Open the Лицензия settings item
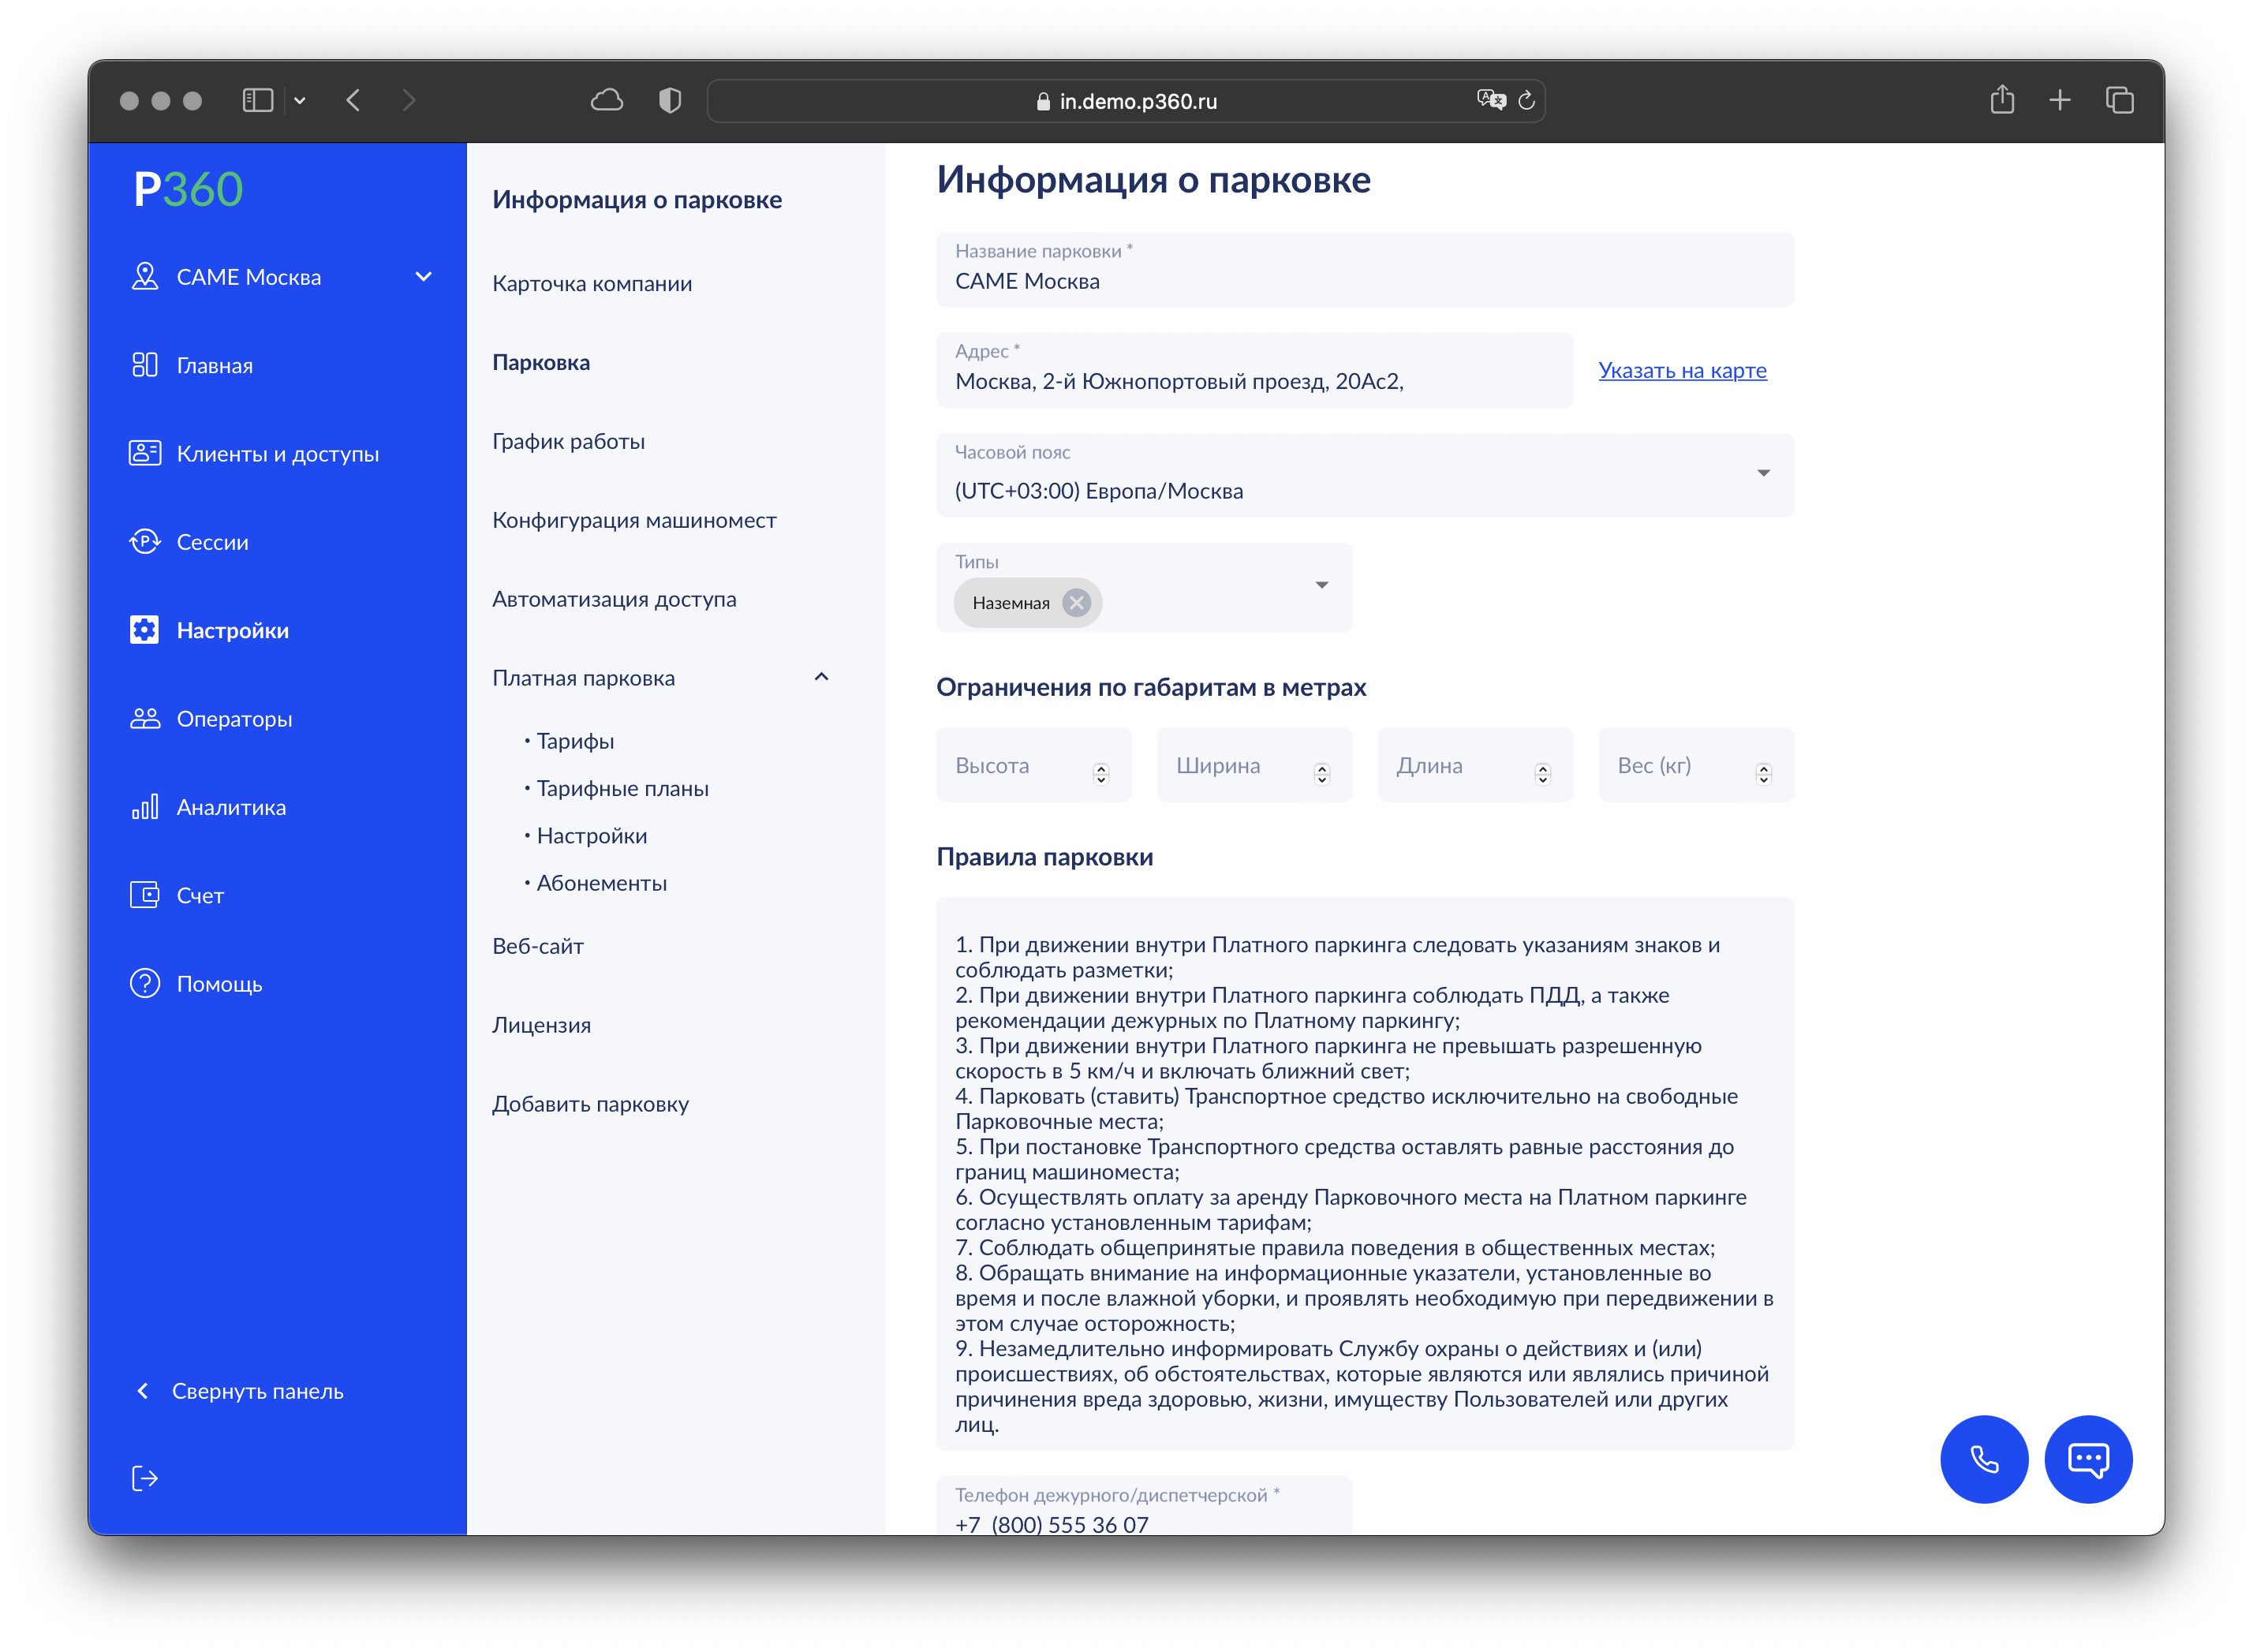The height and width of the screenshot is (1652, 2253). click(541, 1025)
